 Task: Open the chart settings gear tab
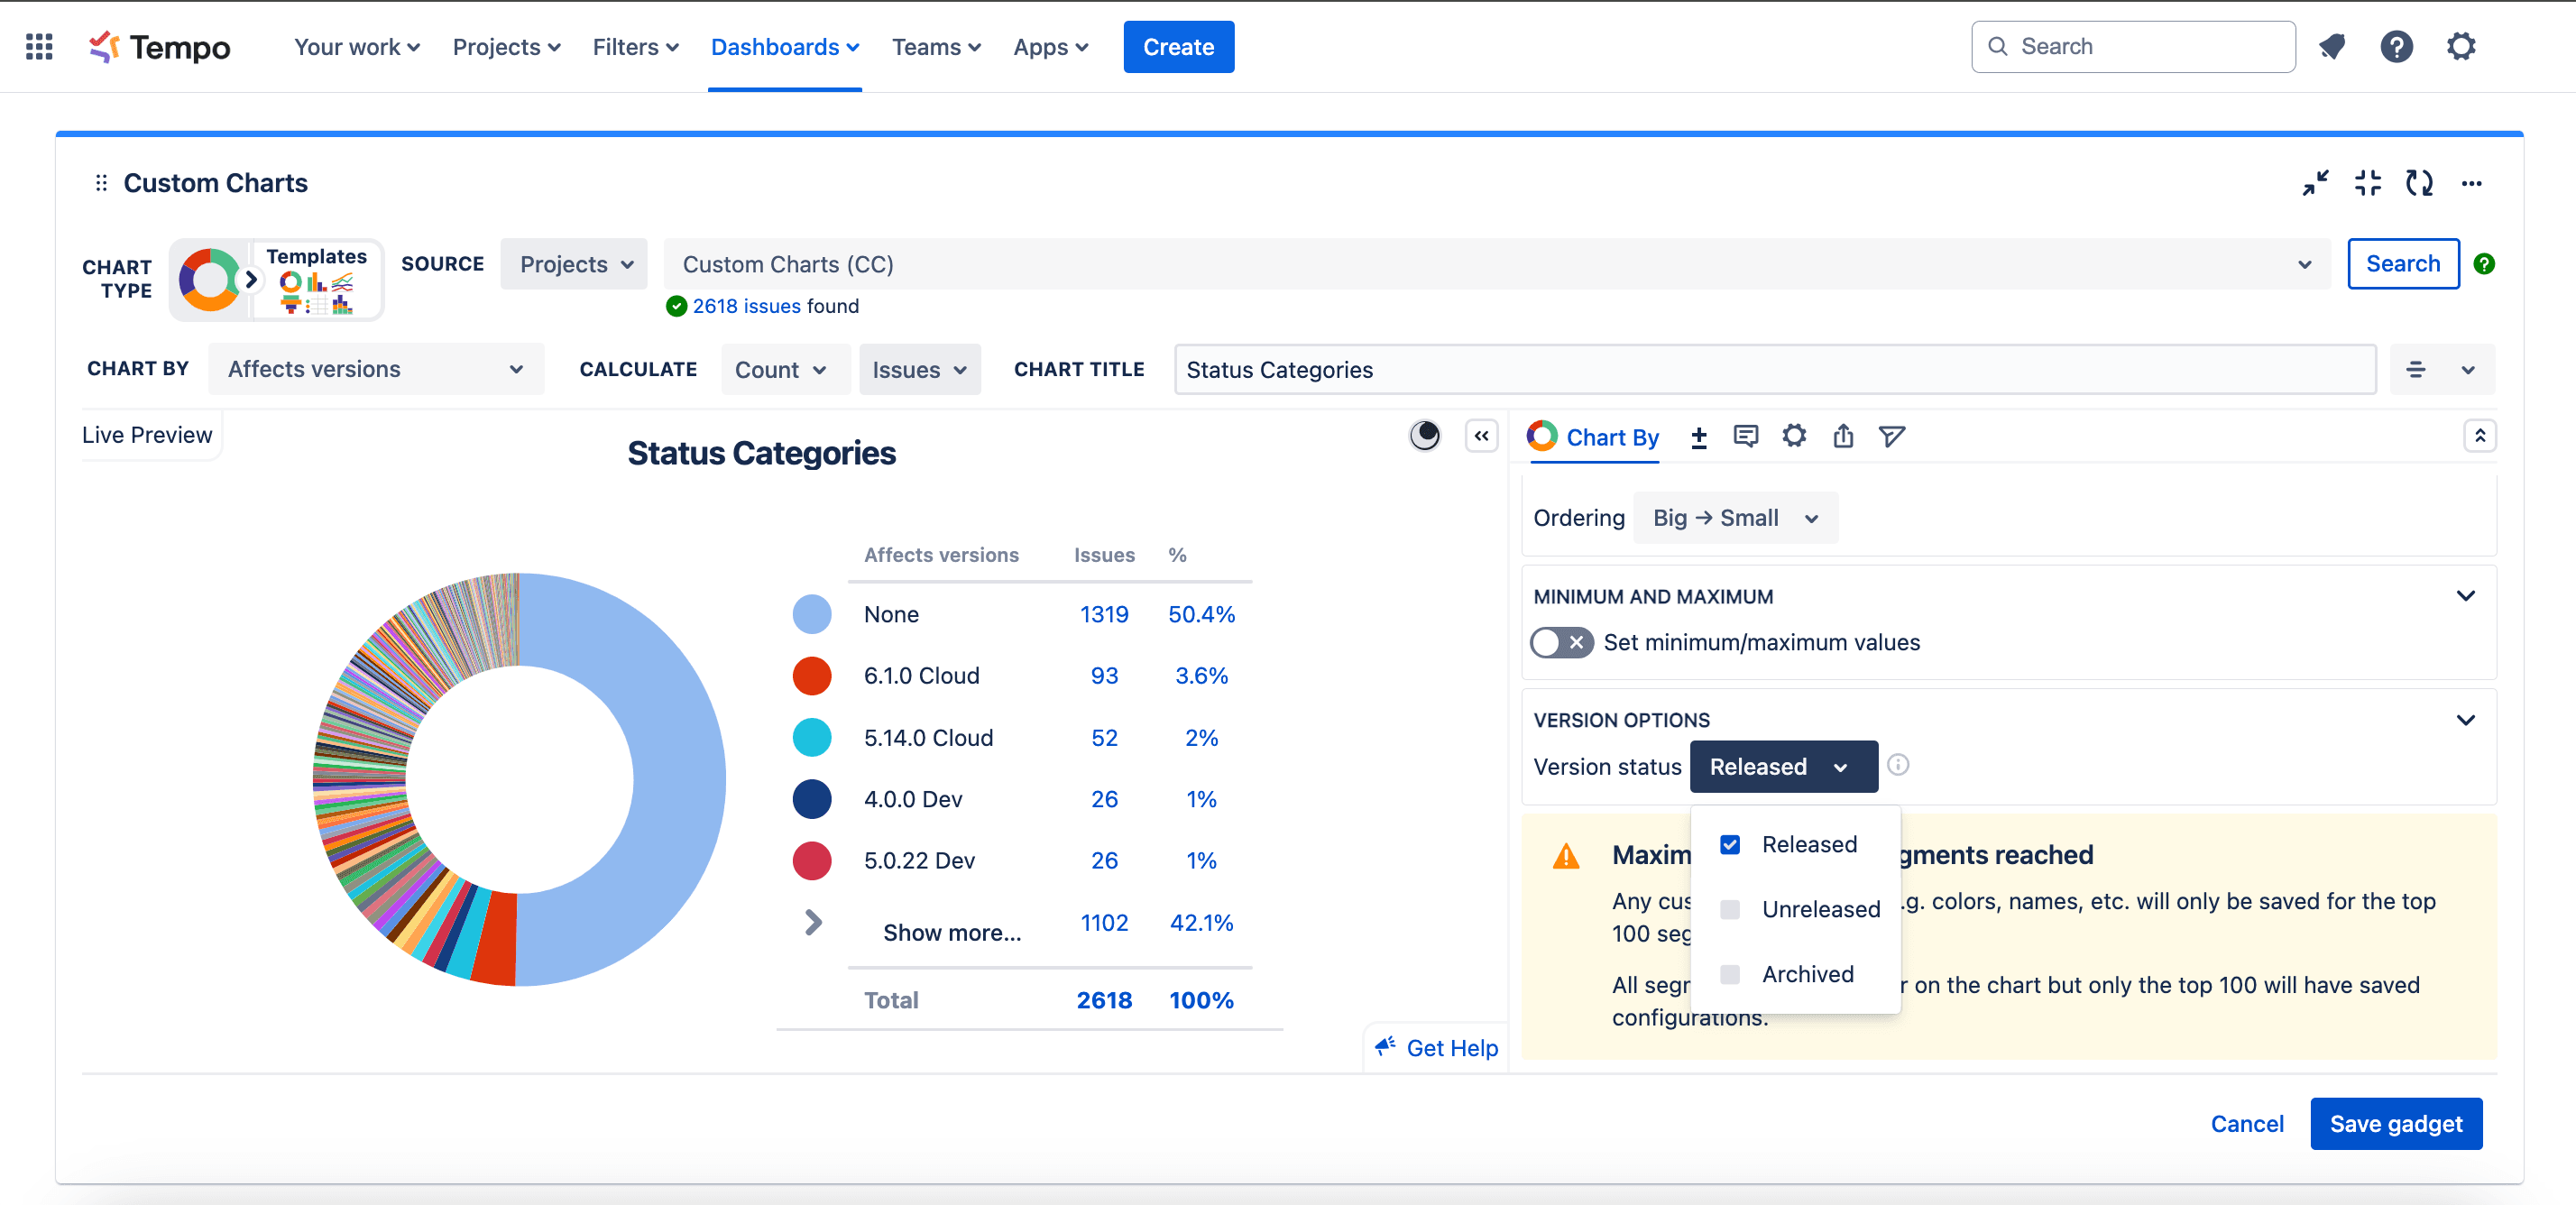coord(1794,436)
